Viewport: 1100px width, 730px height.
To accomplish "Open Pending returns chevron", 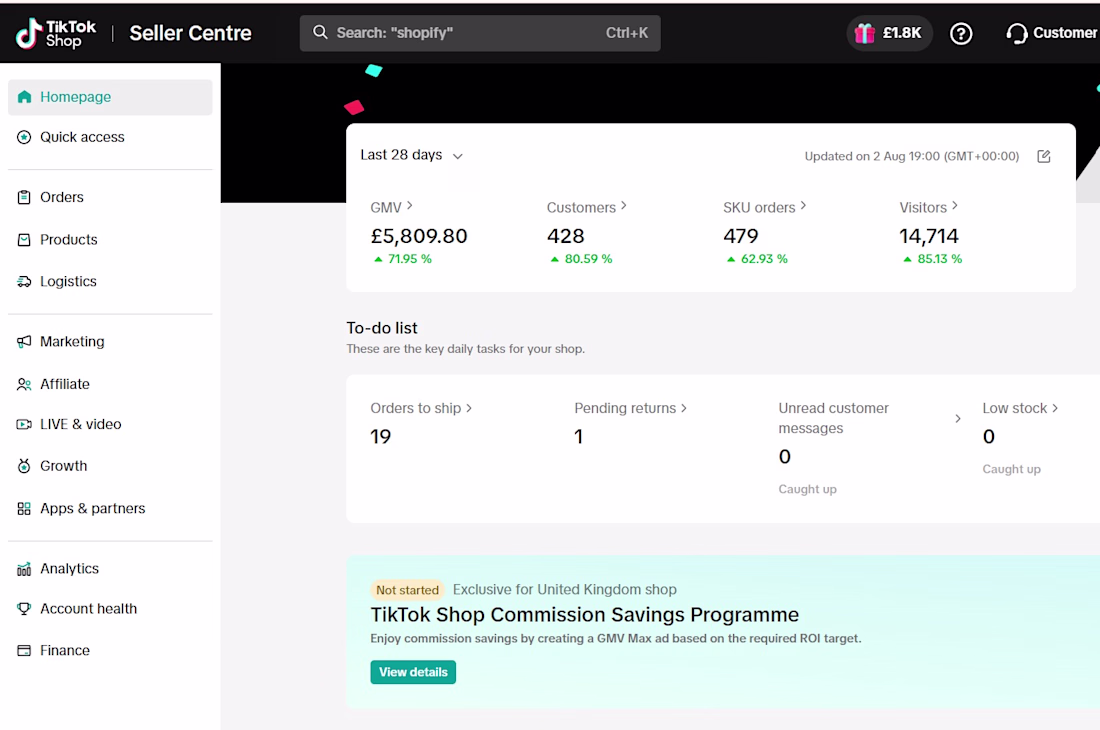I will point(684,408).
